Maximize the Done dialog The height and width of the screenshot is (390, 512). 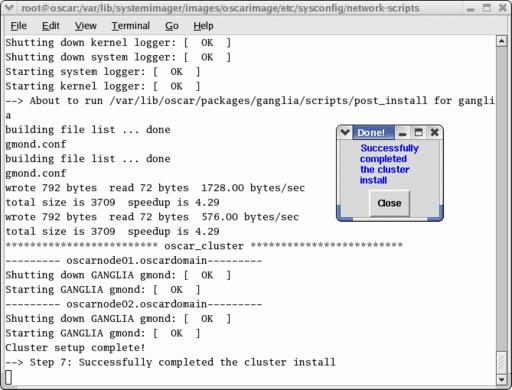[418, 133]
